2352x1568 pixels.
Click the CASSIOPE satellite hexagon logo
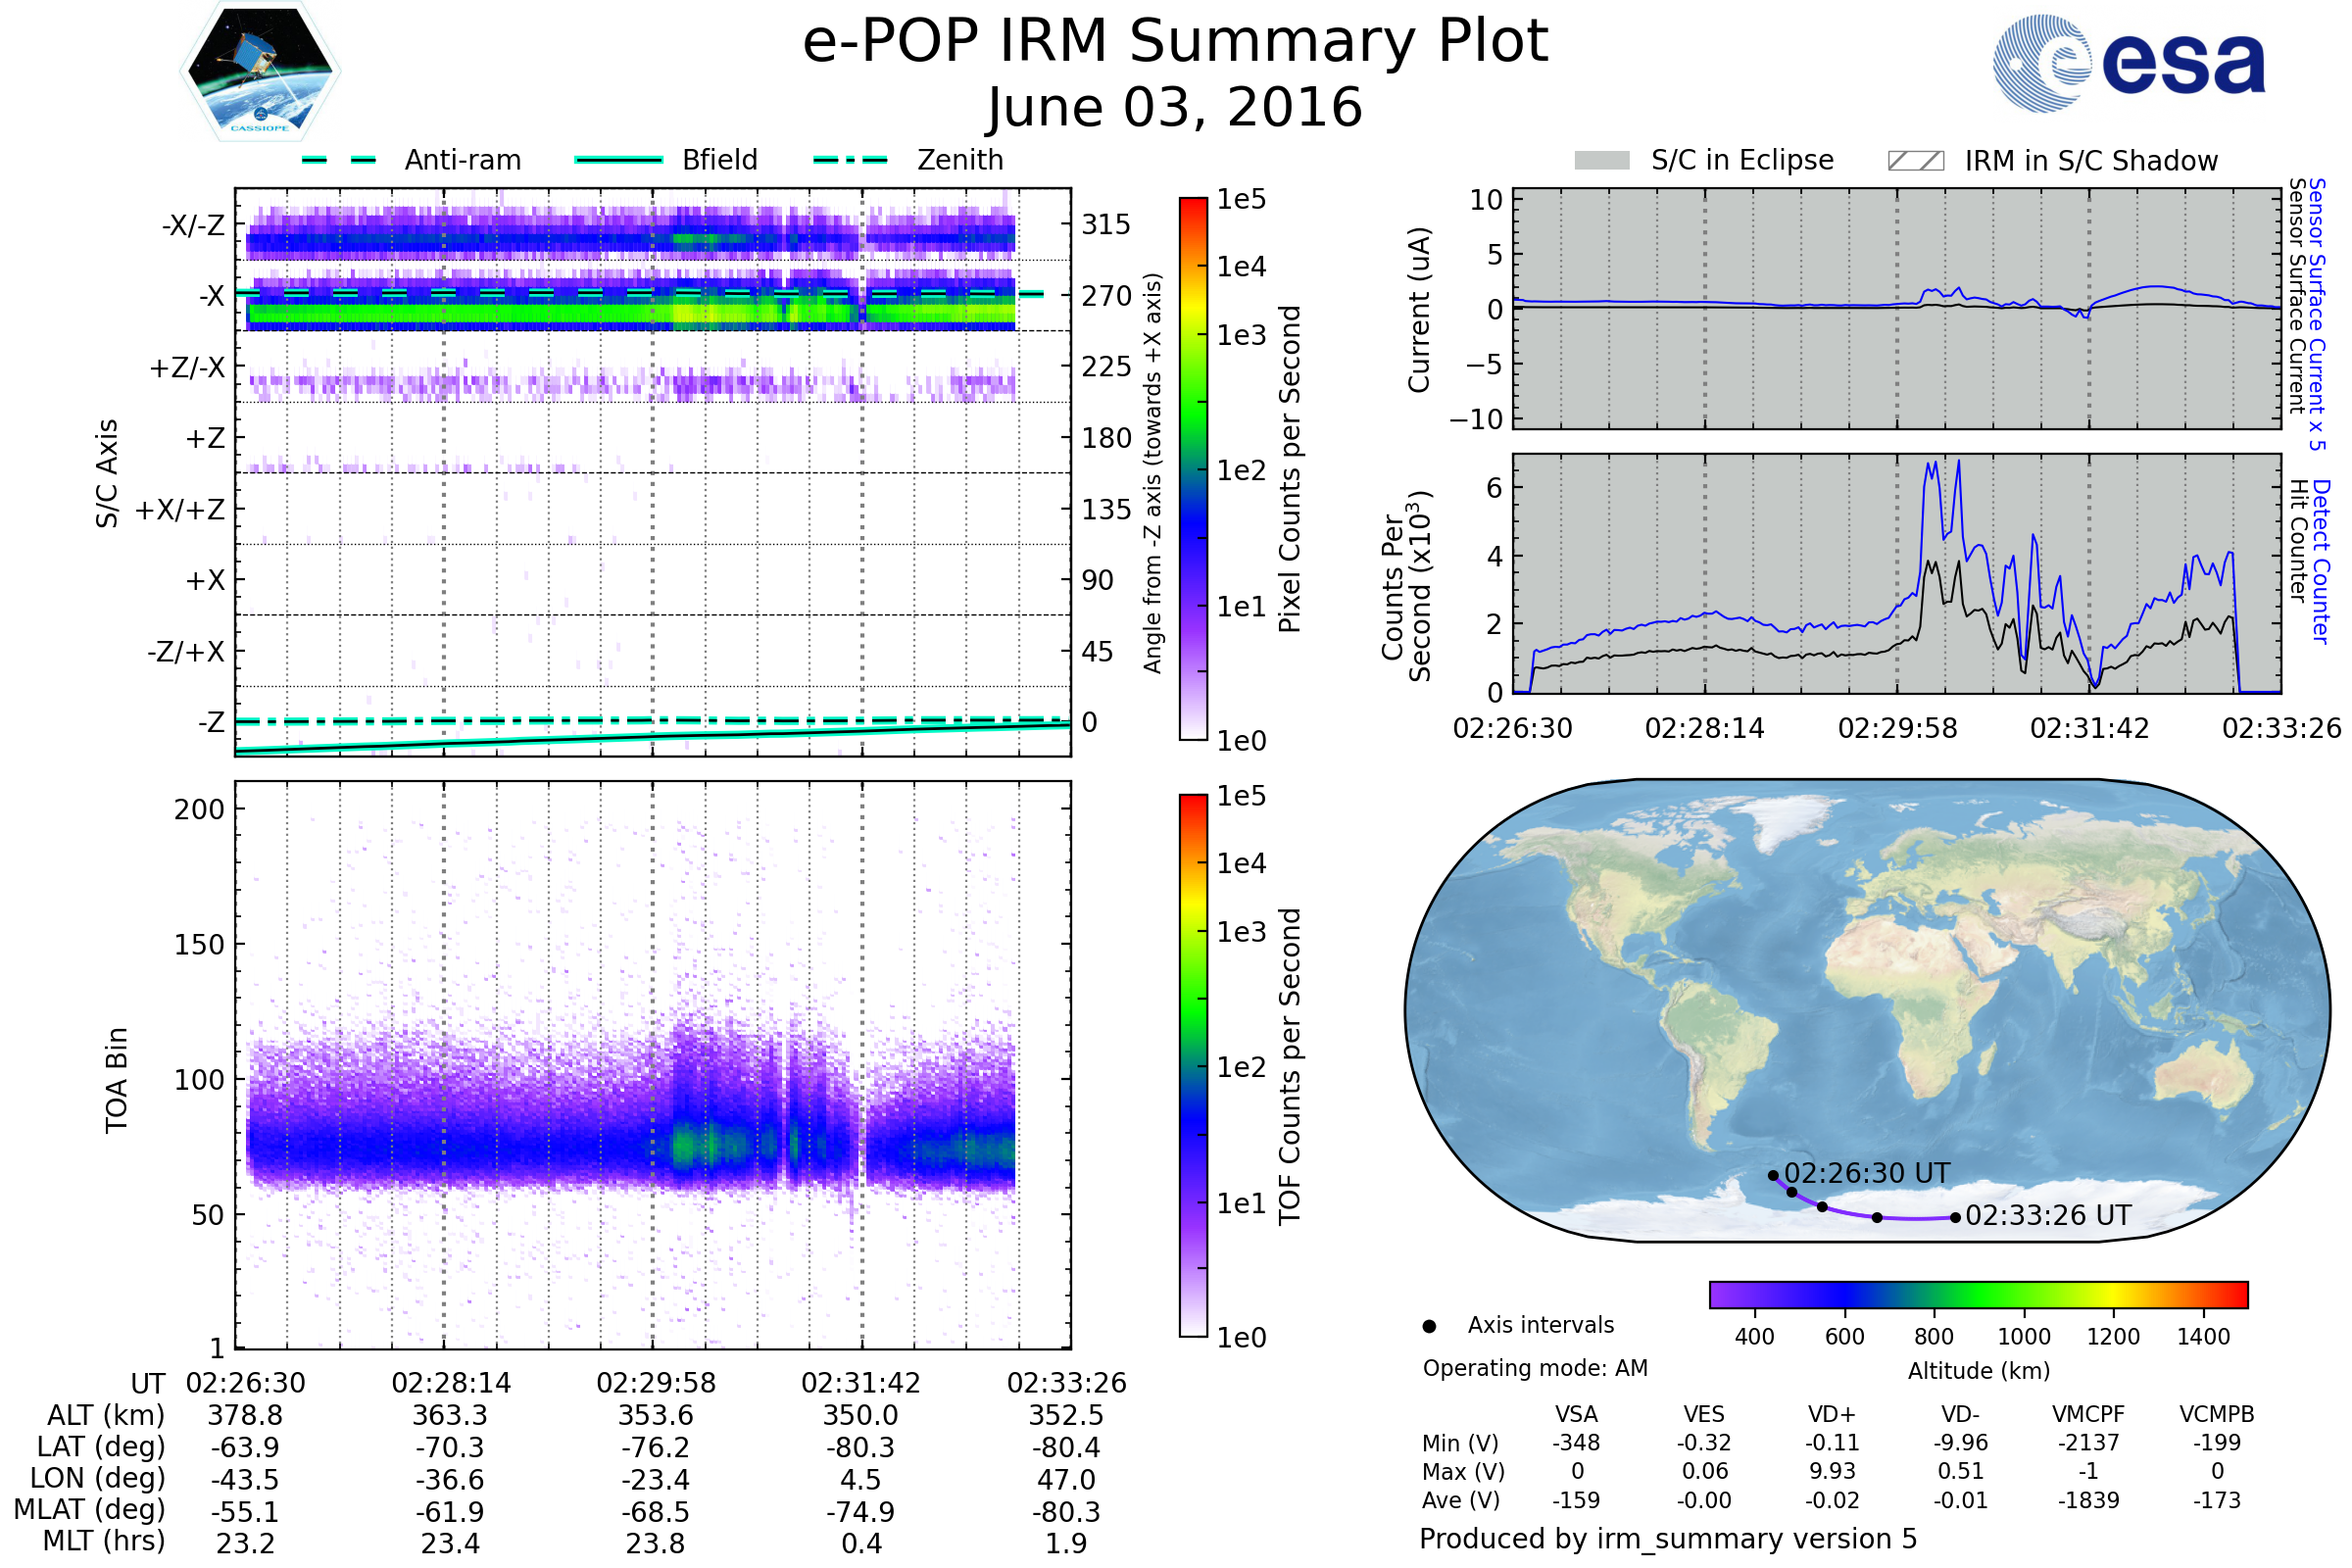coord(260,72)
